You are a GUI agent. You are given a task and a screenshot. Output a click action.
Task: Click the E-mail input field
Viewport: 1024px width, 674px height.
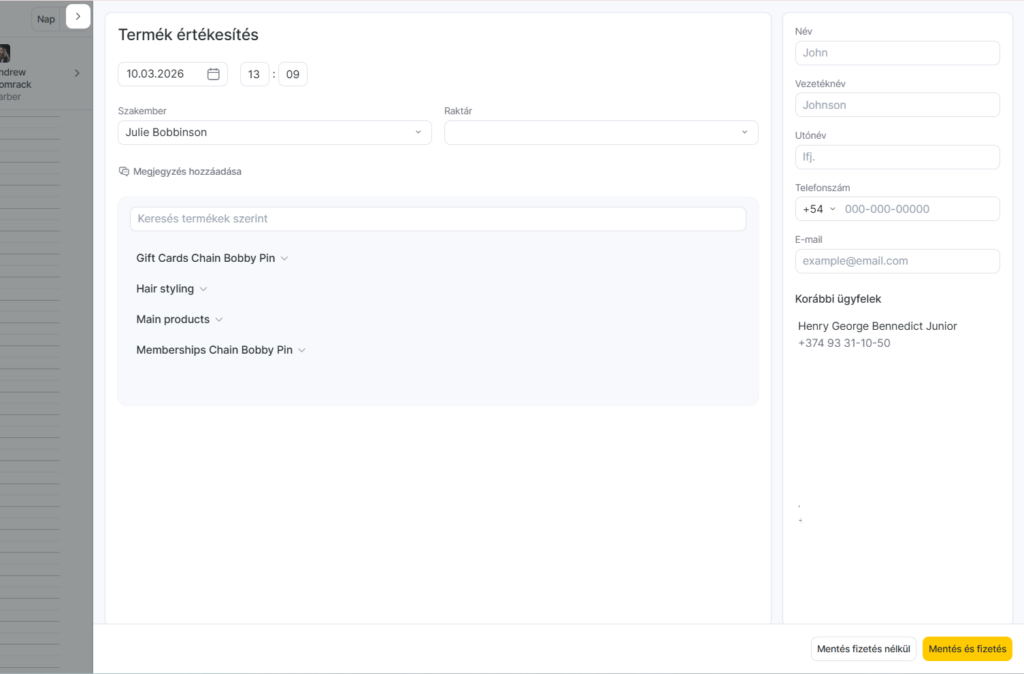coord(897,261)
